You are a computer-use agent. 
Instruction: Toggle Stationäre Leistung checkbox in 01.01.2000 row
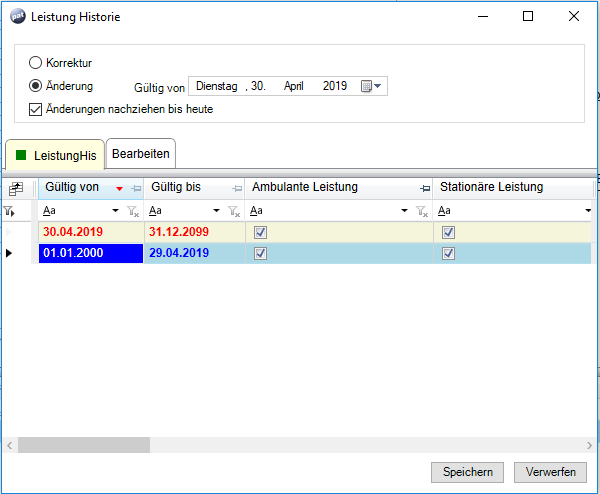tap(448, 253)
